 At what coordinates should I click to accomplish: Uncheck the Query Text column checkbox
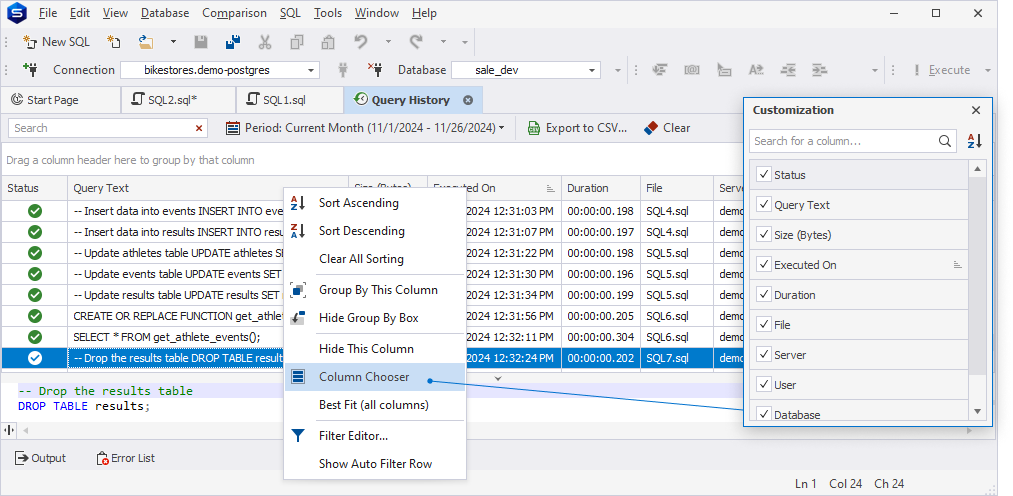tap(764, 205)
